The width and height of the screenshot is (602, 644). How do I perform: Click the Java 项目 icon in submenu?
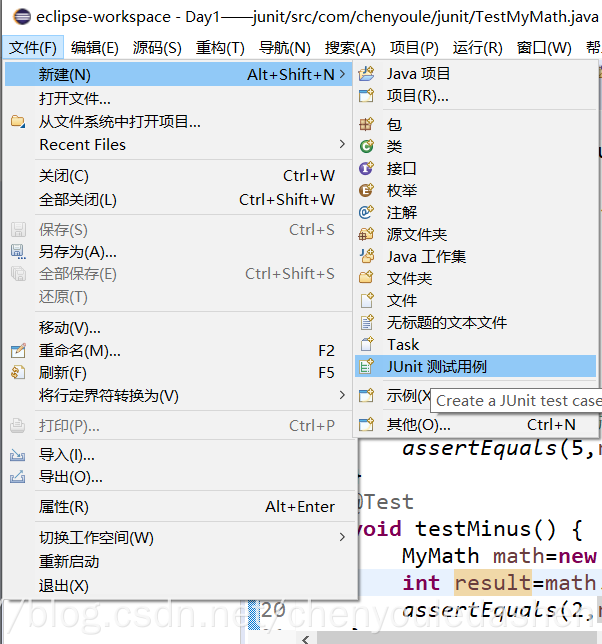click(x=366, y=74)
